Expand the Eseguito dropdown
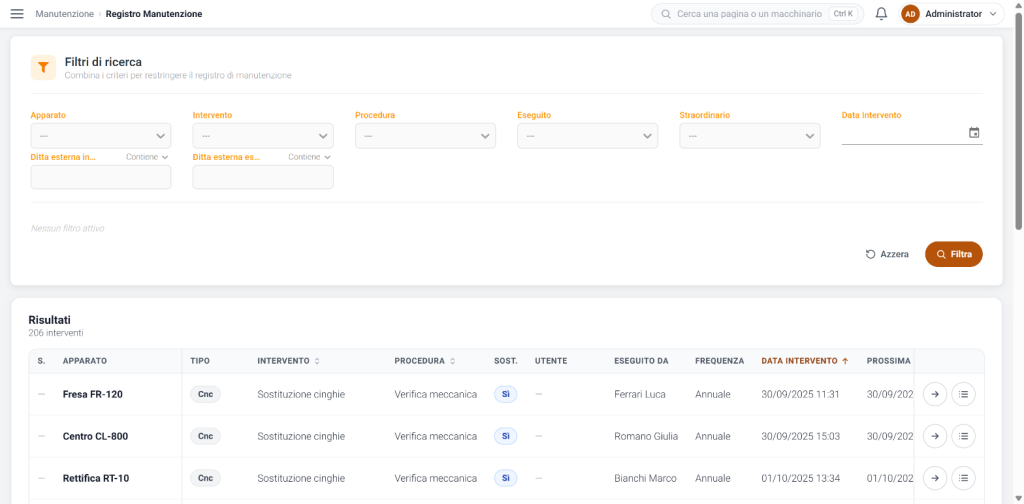1024x504 pixels. click(587, 136)
